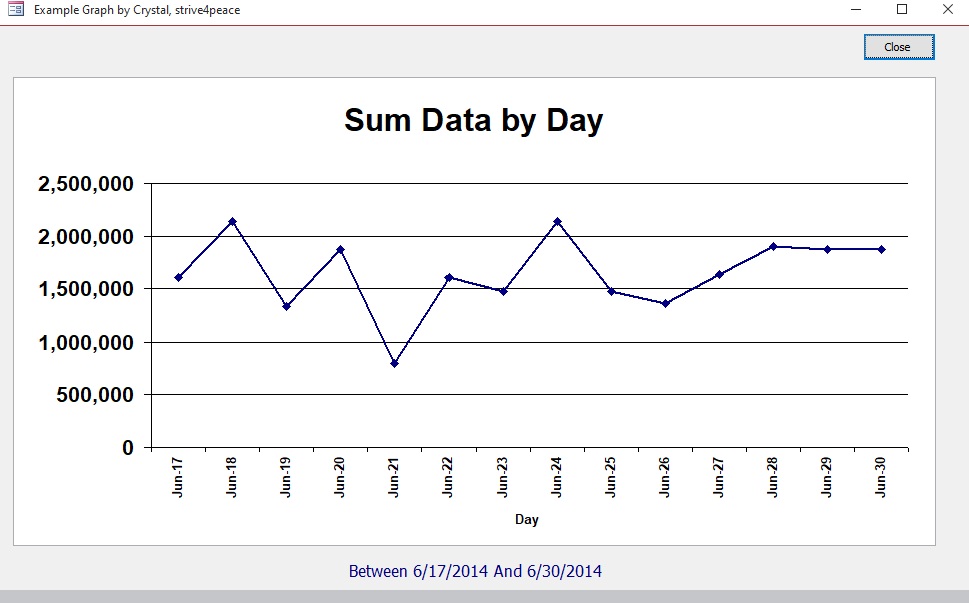This screenshot has width=969, height=603.
Task: Click the Access form icon in title bar
Action: pyautogui.click(x=15, y=9)
